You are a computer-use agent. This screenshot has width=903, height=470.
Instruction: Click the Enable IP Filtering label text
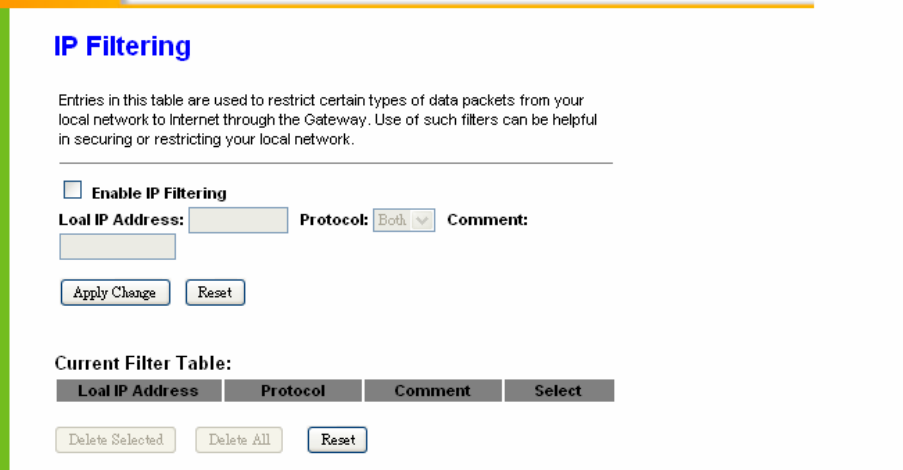159,193
